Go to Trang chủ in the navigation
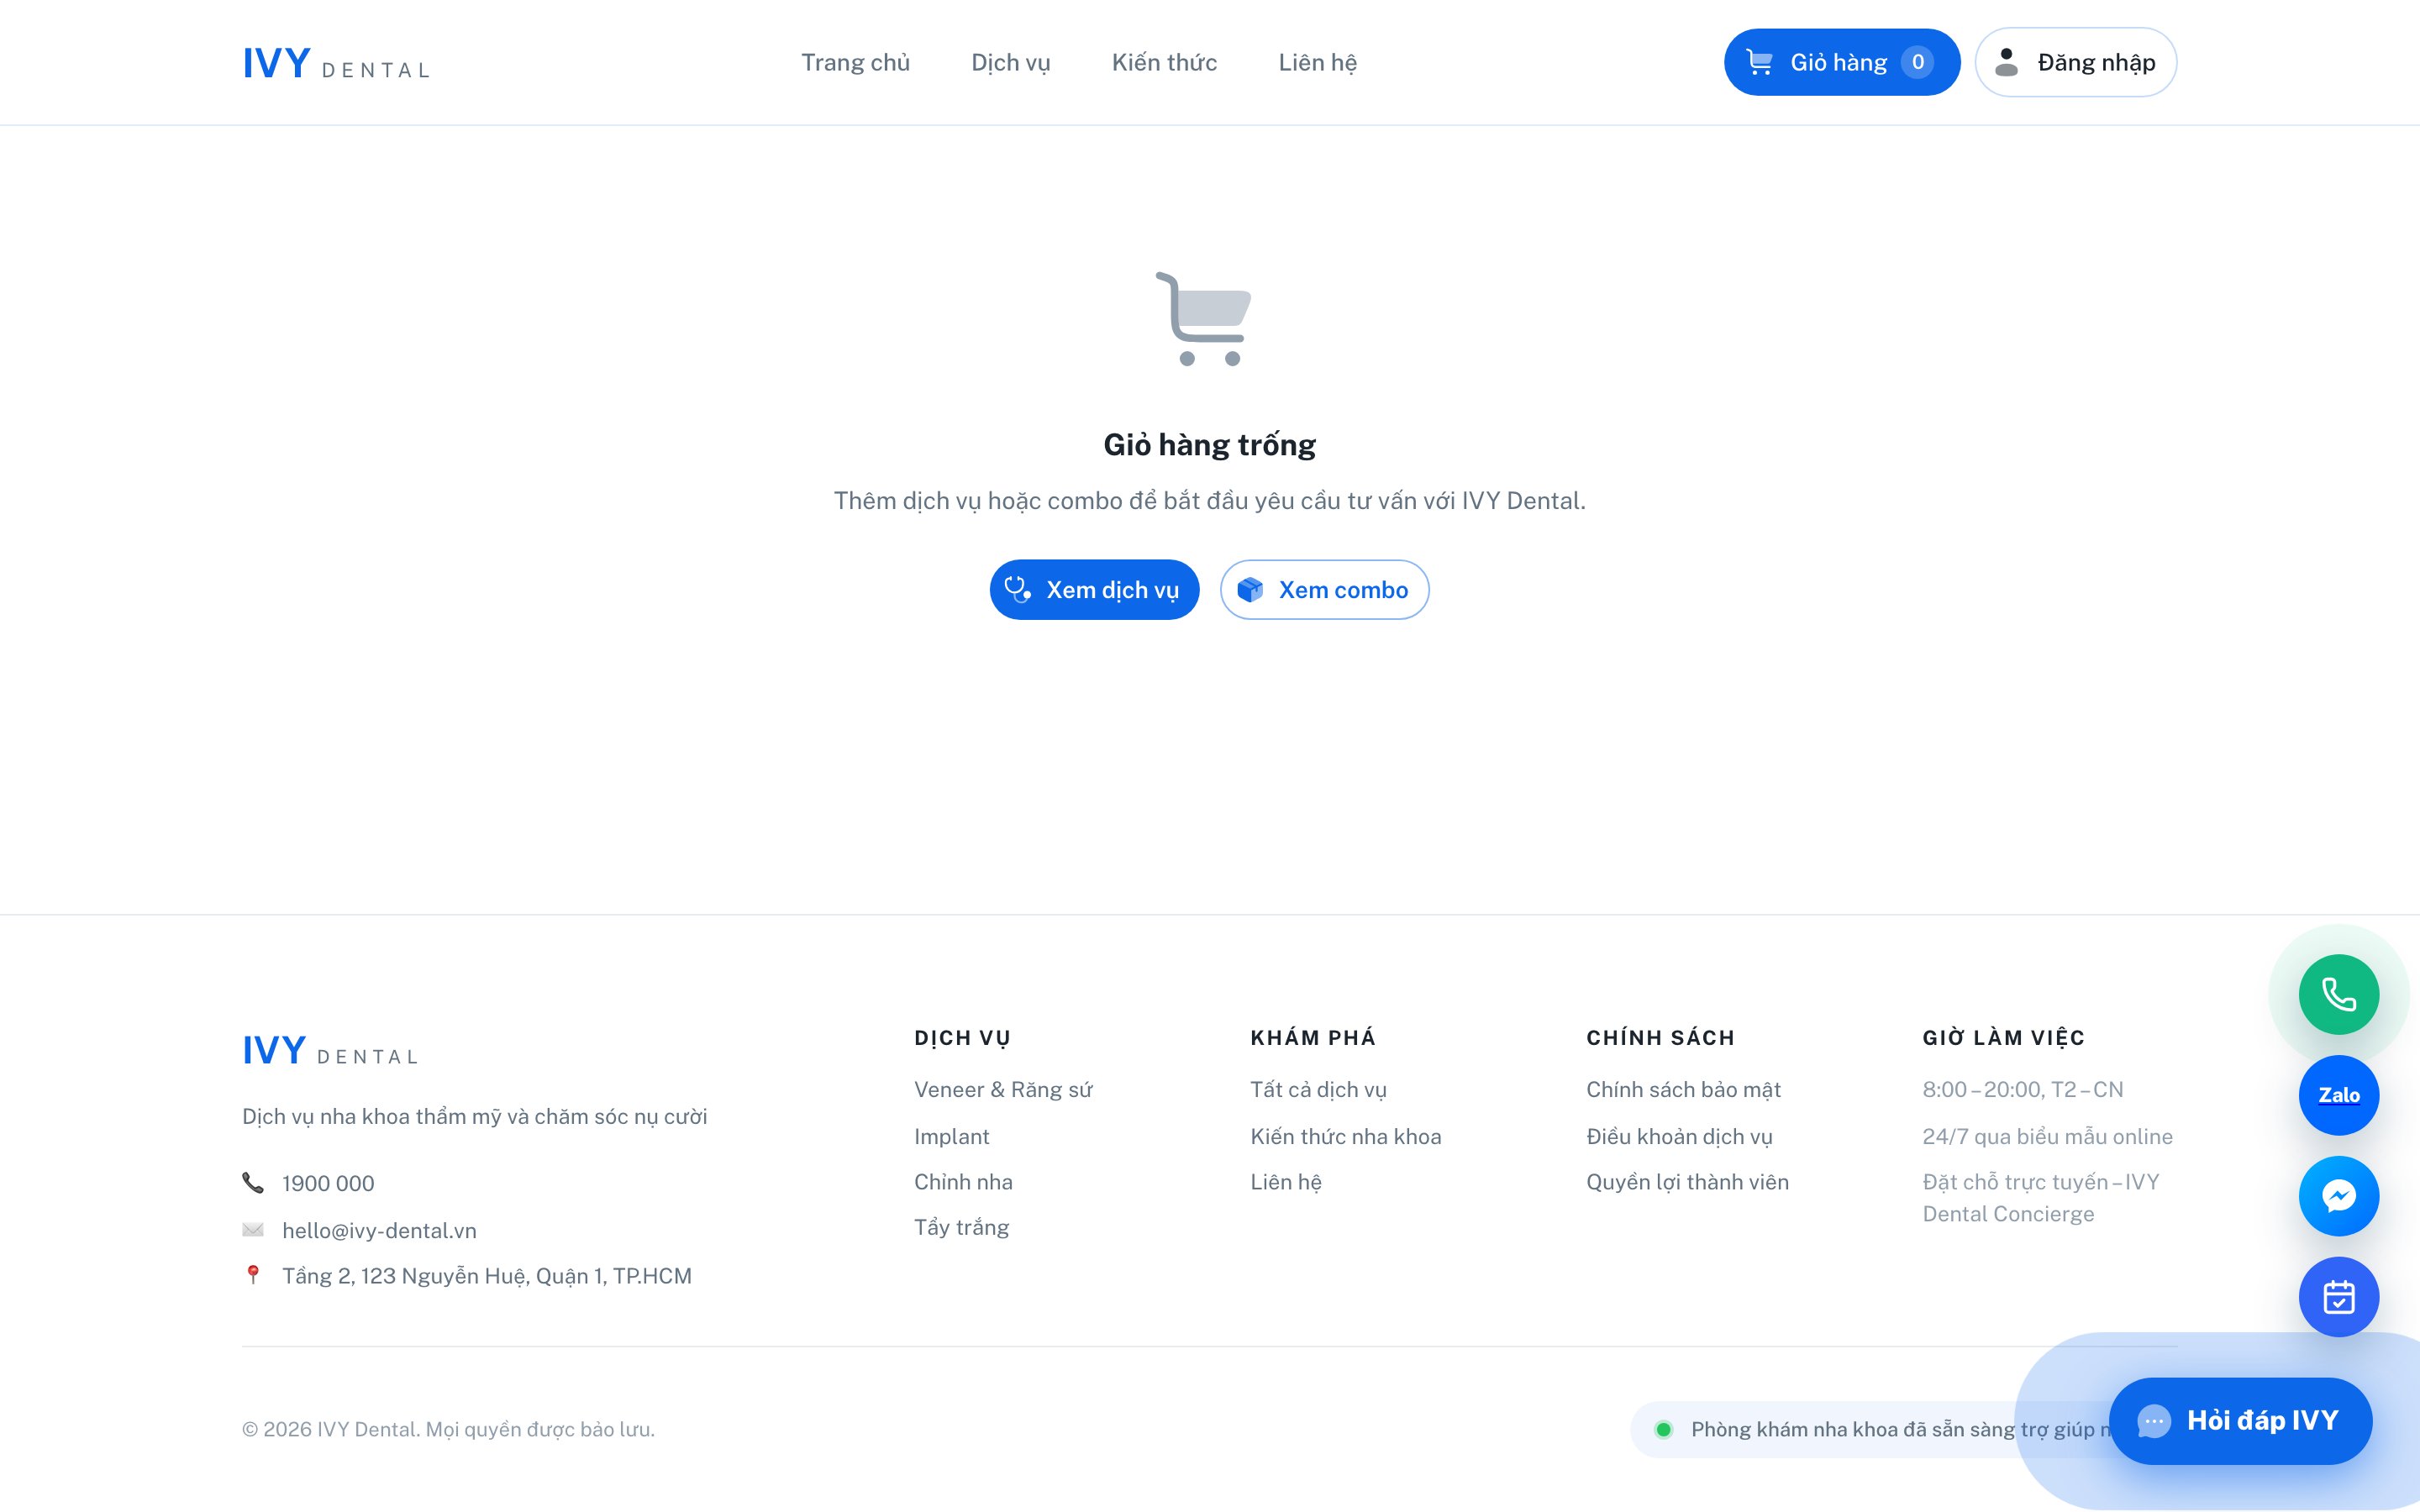The image size is (2420, 1512). pyautogui.click(x=855, y=62)
